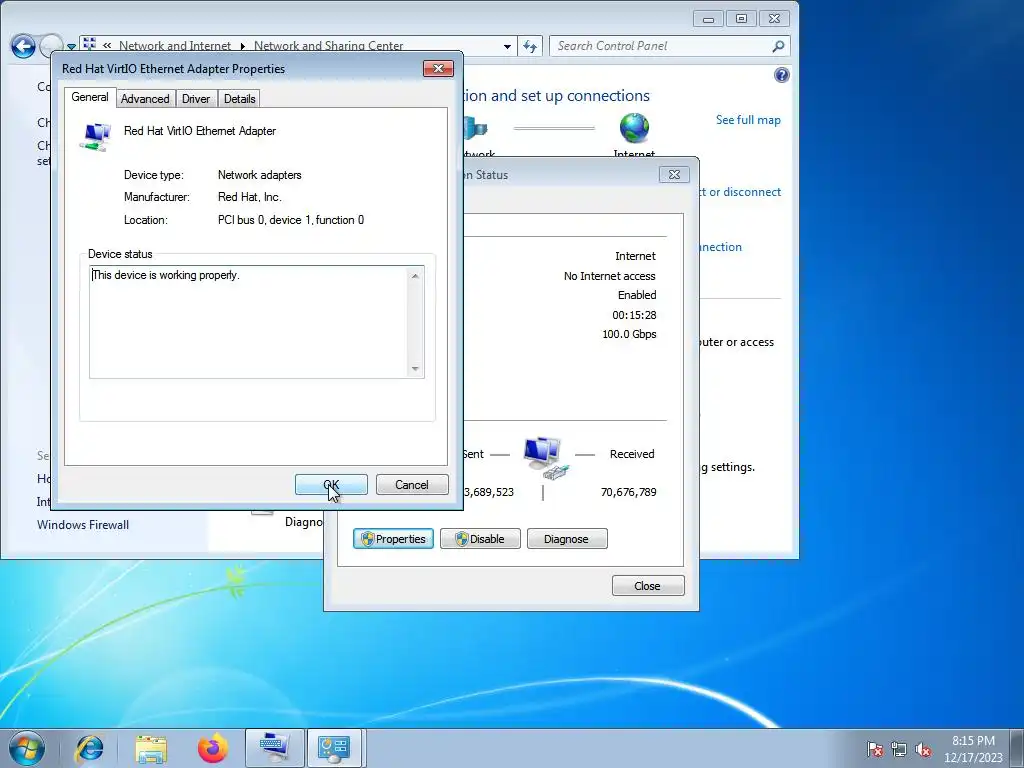Refresh the Control Panel address bar
This screenshot has height=768, width=1024.
click(x=530, y=46)
